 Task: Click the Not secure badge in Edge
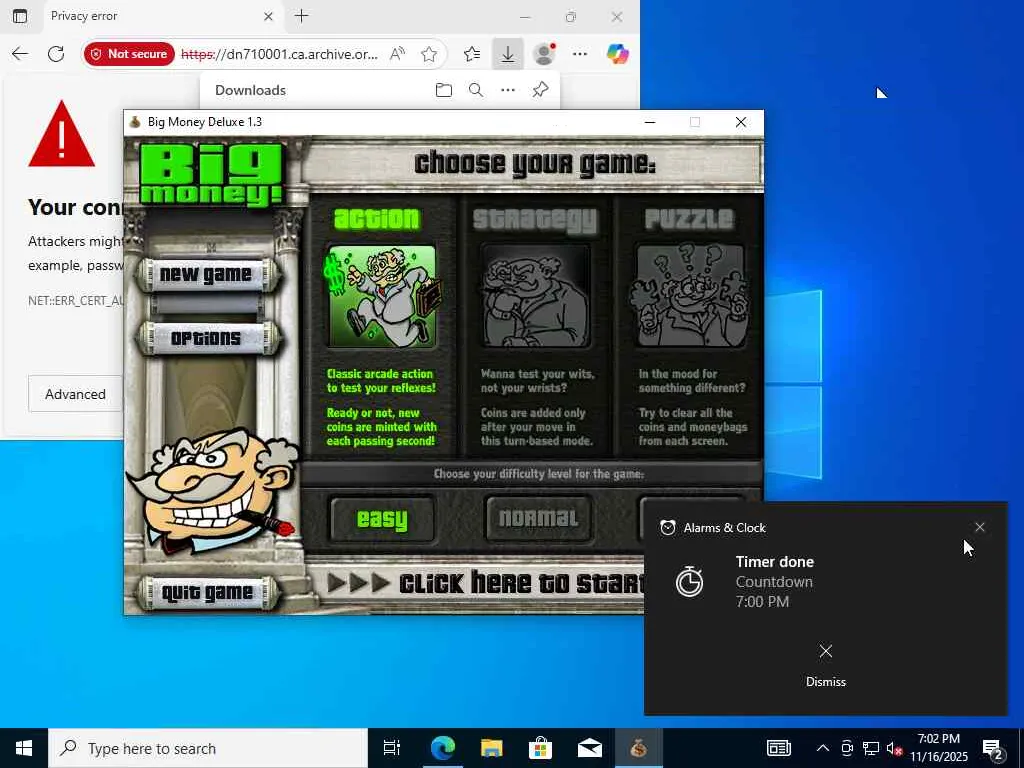pyautogui.click(x=129, y=54)
